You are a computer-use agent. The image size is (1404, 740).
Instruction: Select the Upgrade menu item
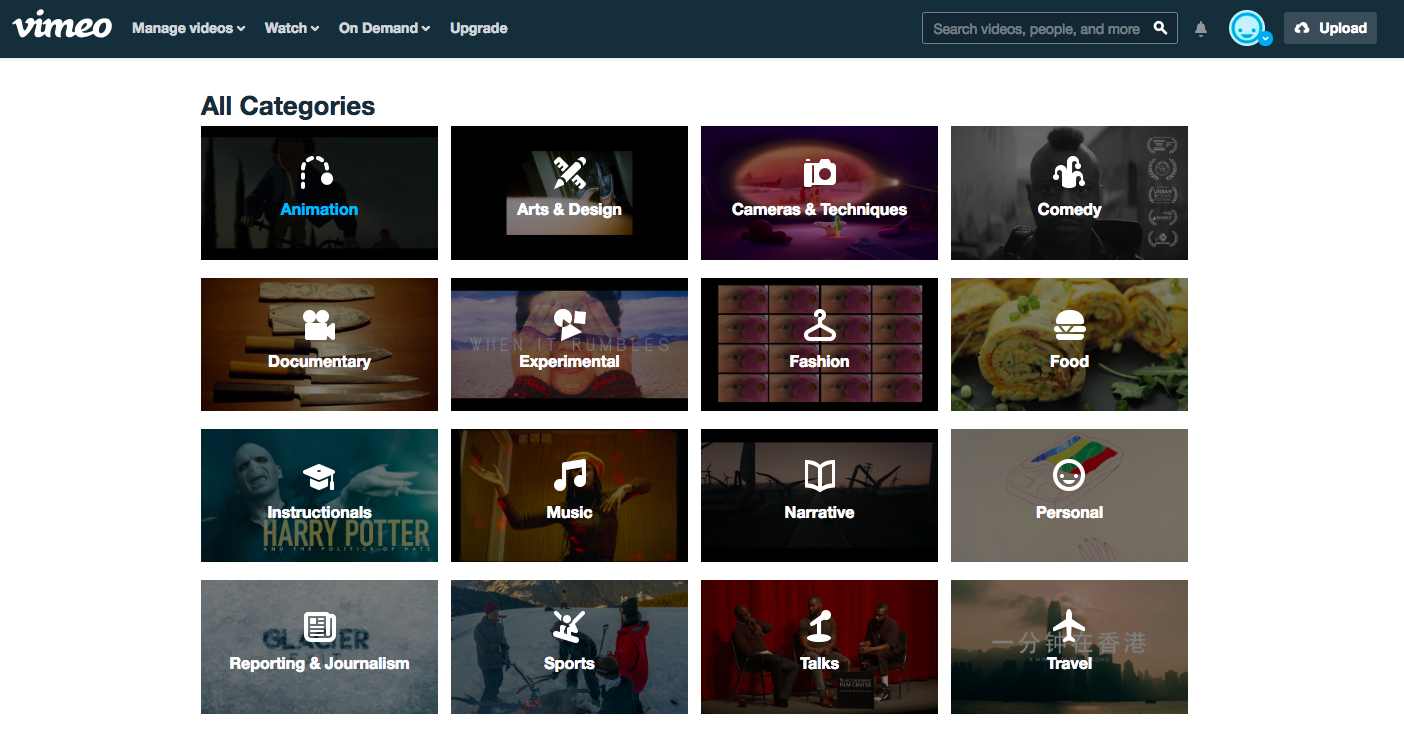pyautogui.click(x=478, y=28)
